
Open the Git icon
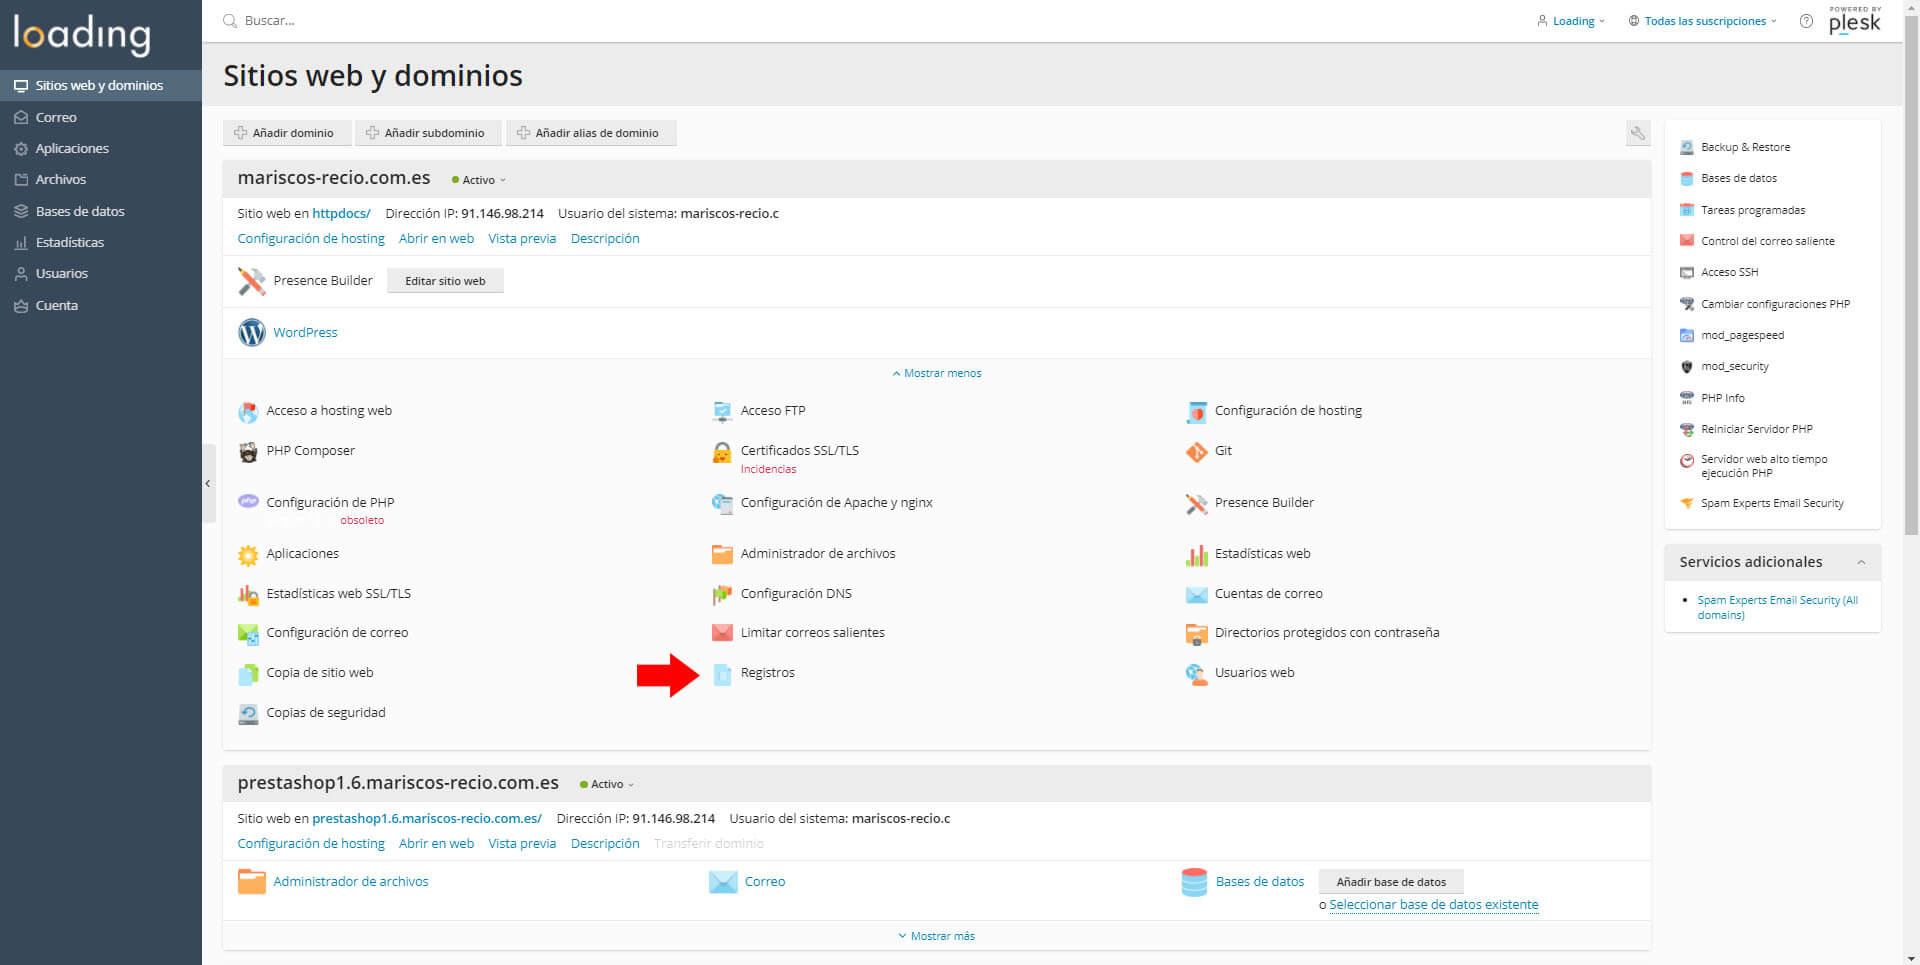[1196, 452]
